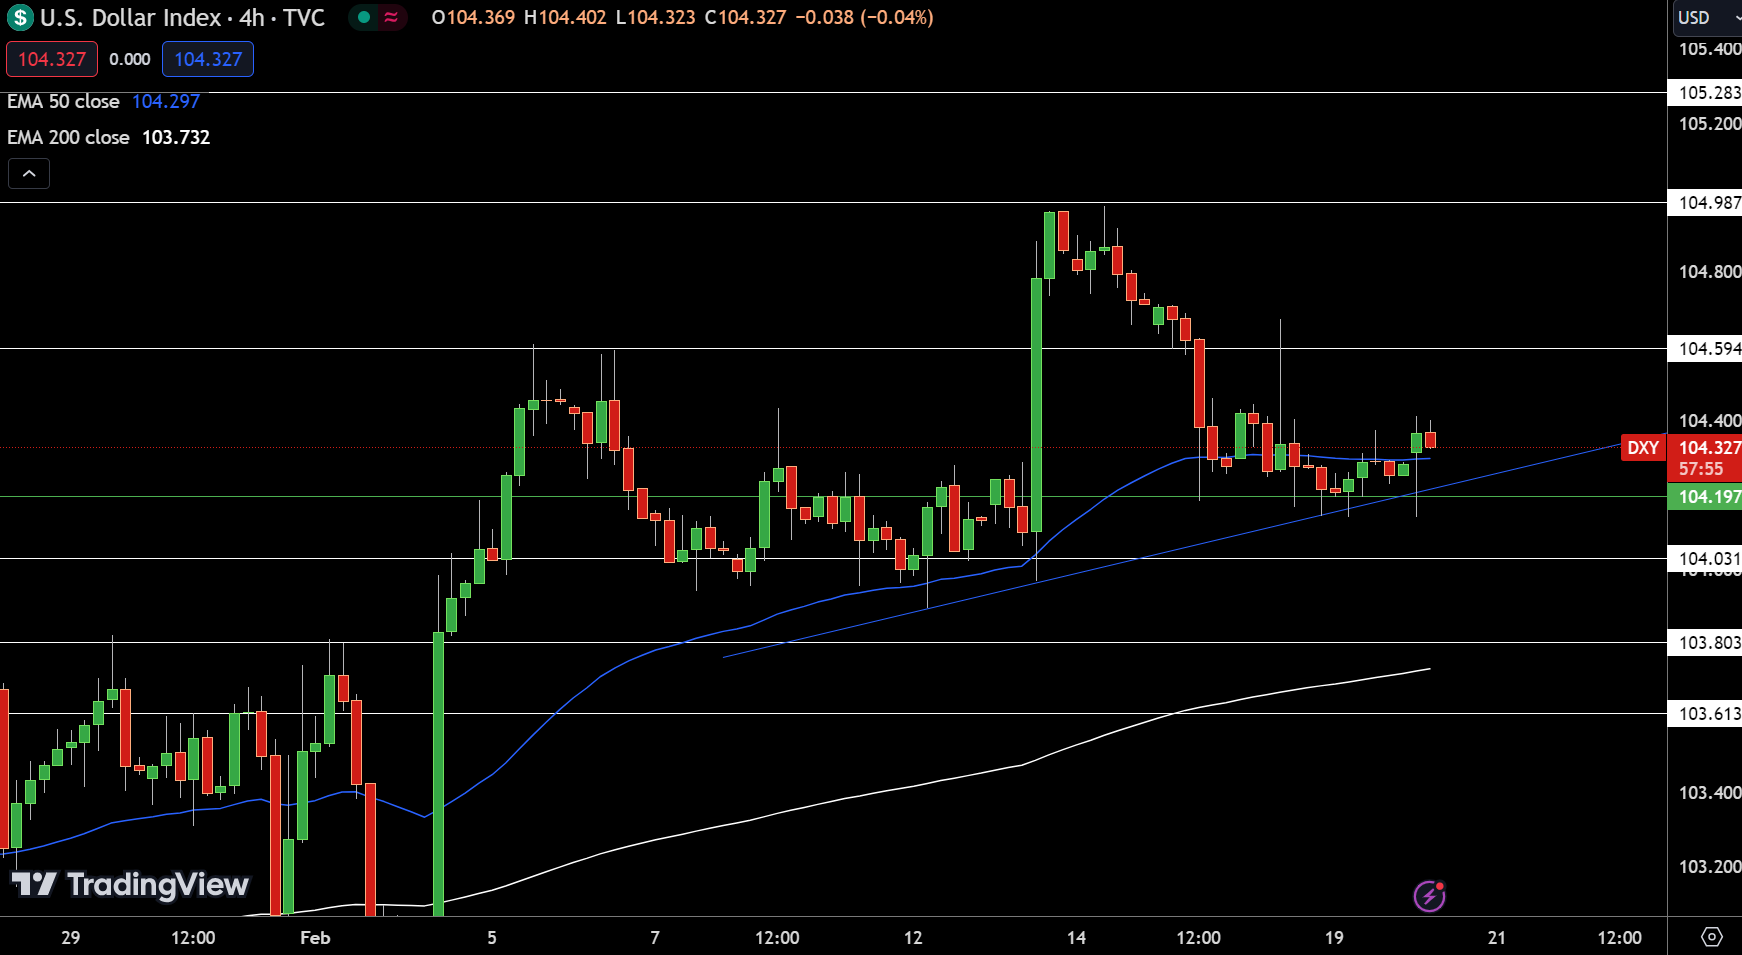Click the red sell price 104.327 button
This screenshot has height=955, width=1742.
[52, 59]
